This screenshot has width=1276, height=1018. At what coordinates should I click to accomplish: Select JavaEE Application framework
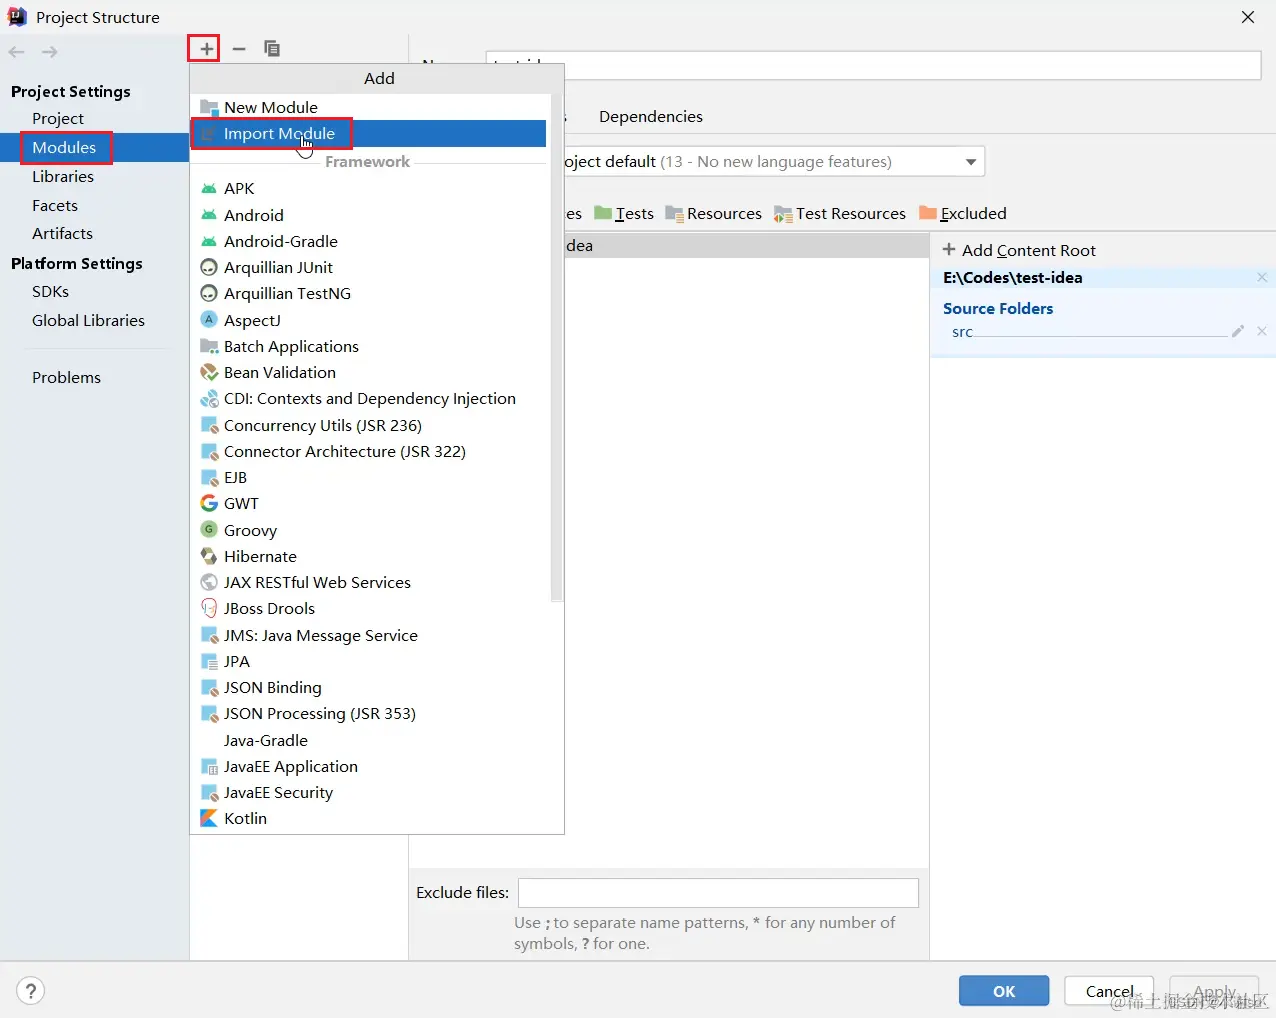tap(368, 766)
